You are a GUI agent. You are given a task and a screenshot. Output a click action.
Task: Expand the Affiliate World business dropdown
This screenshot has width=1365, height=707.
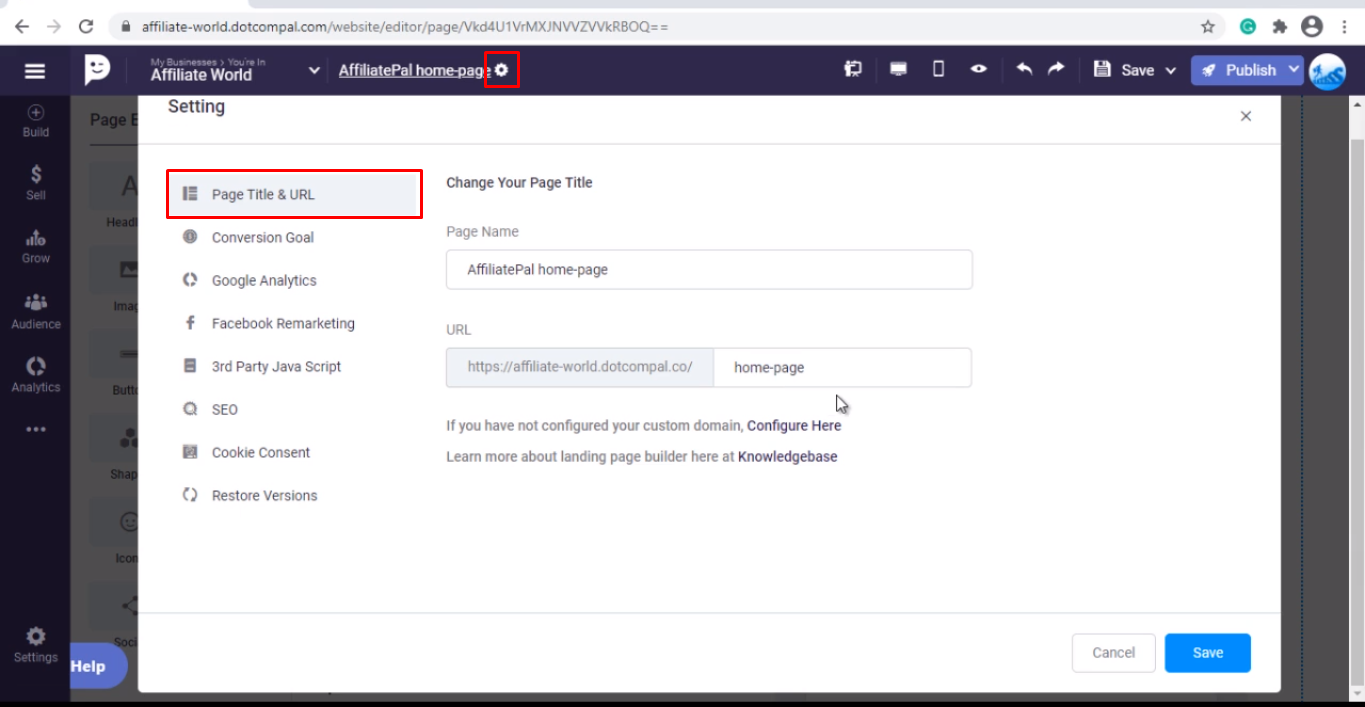coord(314,70)
